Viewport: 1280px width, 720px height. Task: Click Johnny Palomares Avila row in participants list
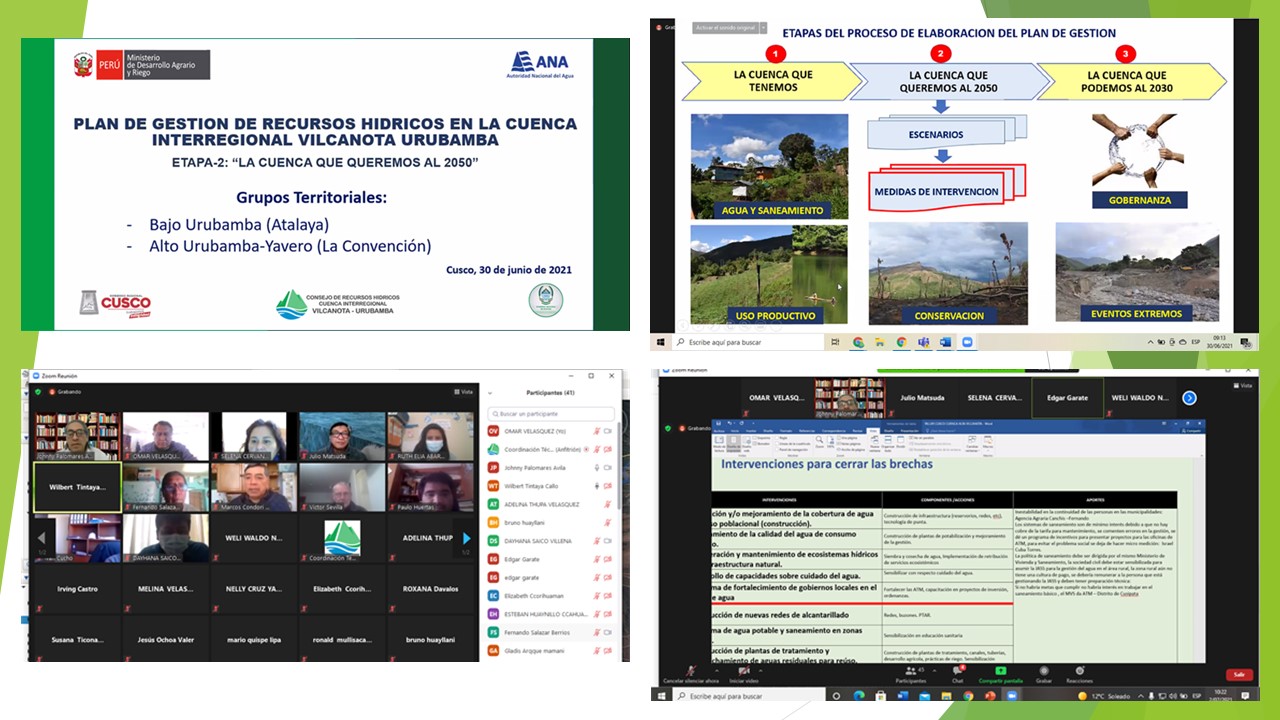pos(551,468)
